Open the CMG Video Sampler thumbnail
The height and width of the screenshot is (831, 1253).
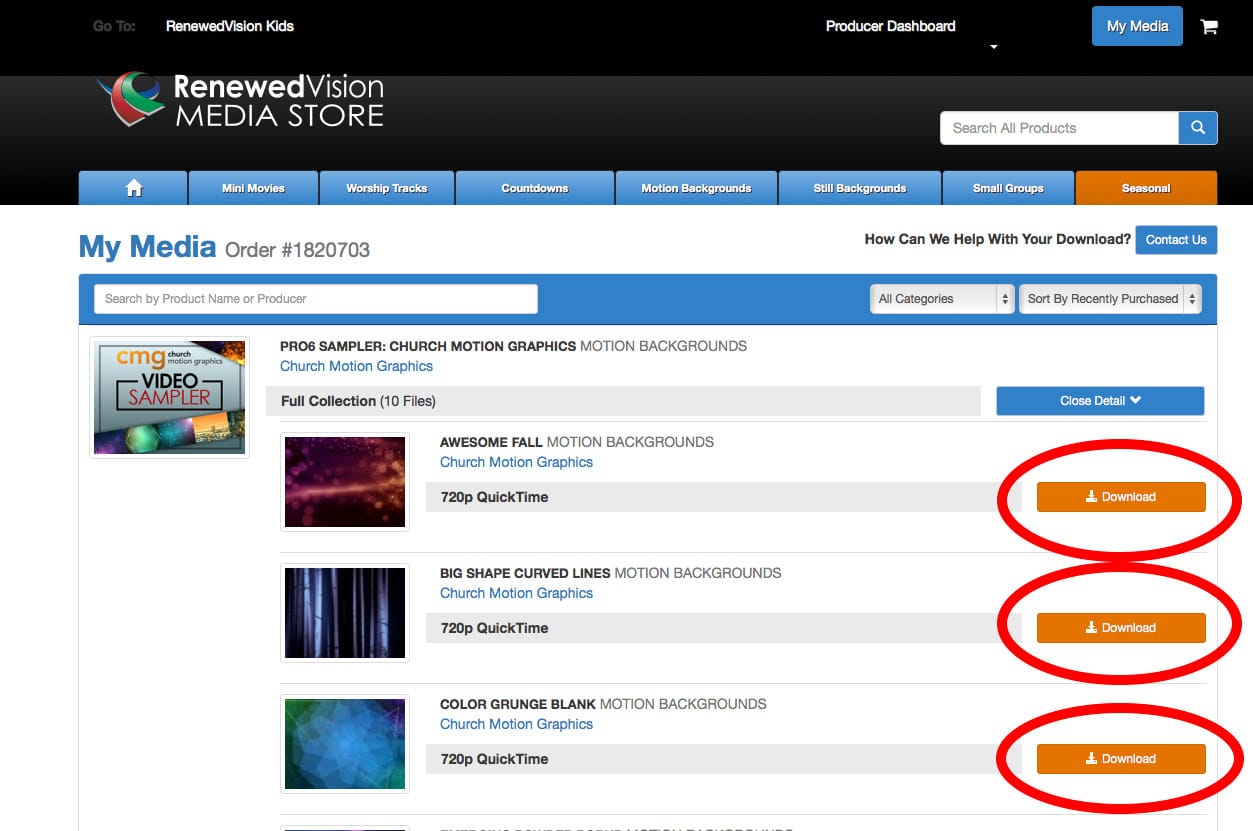(x=170, y=397)
